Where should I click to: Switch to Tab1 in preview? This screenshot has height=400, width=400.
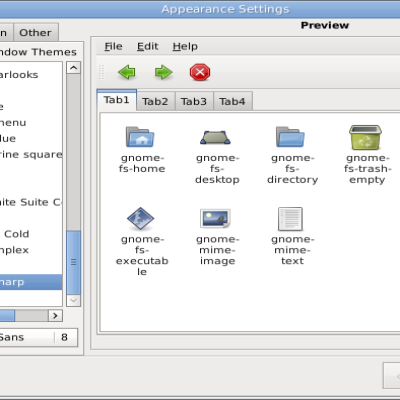[x=116, y=100]
